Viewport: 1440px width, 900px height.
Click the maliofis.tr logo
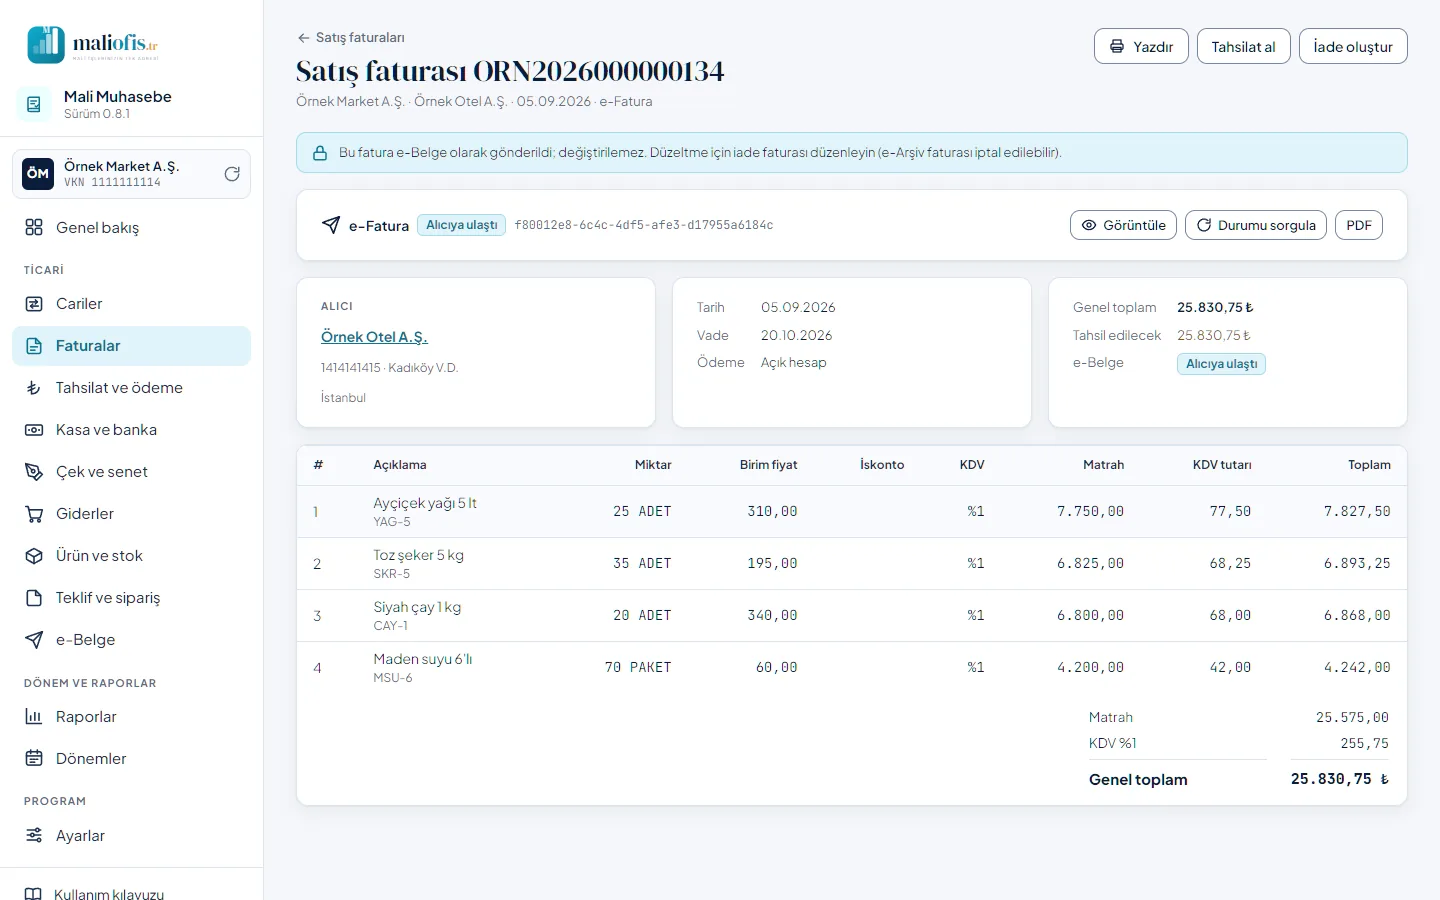point(93,44)
